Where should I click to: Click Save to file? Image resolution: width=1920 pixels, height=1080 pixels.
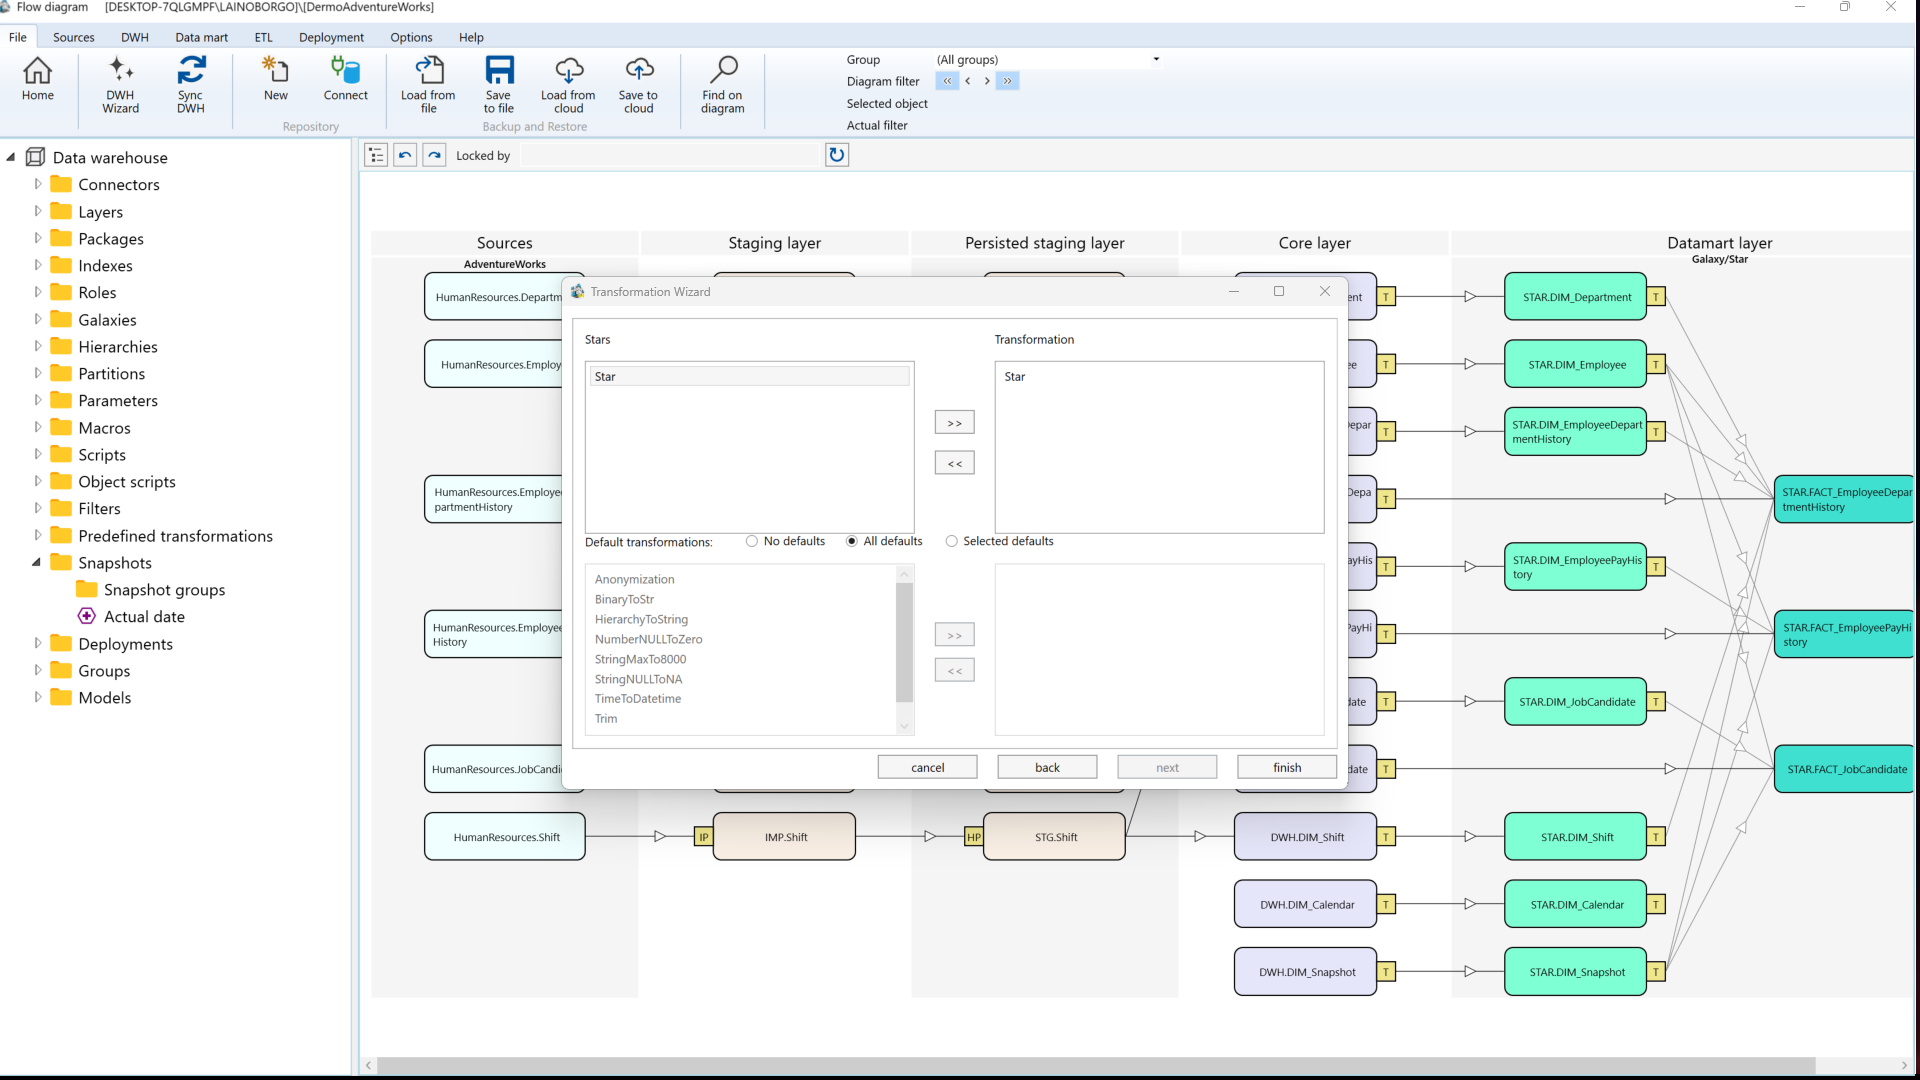coord(499,85)
